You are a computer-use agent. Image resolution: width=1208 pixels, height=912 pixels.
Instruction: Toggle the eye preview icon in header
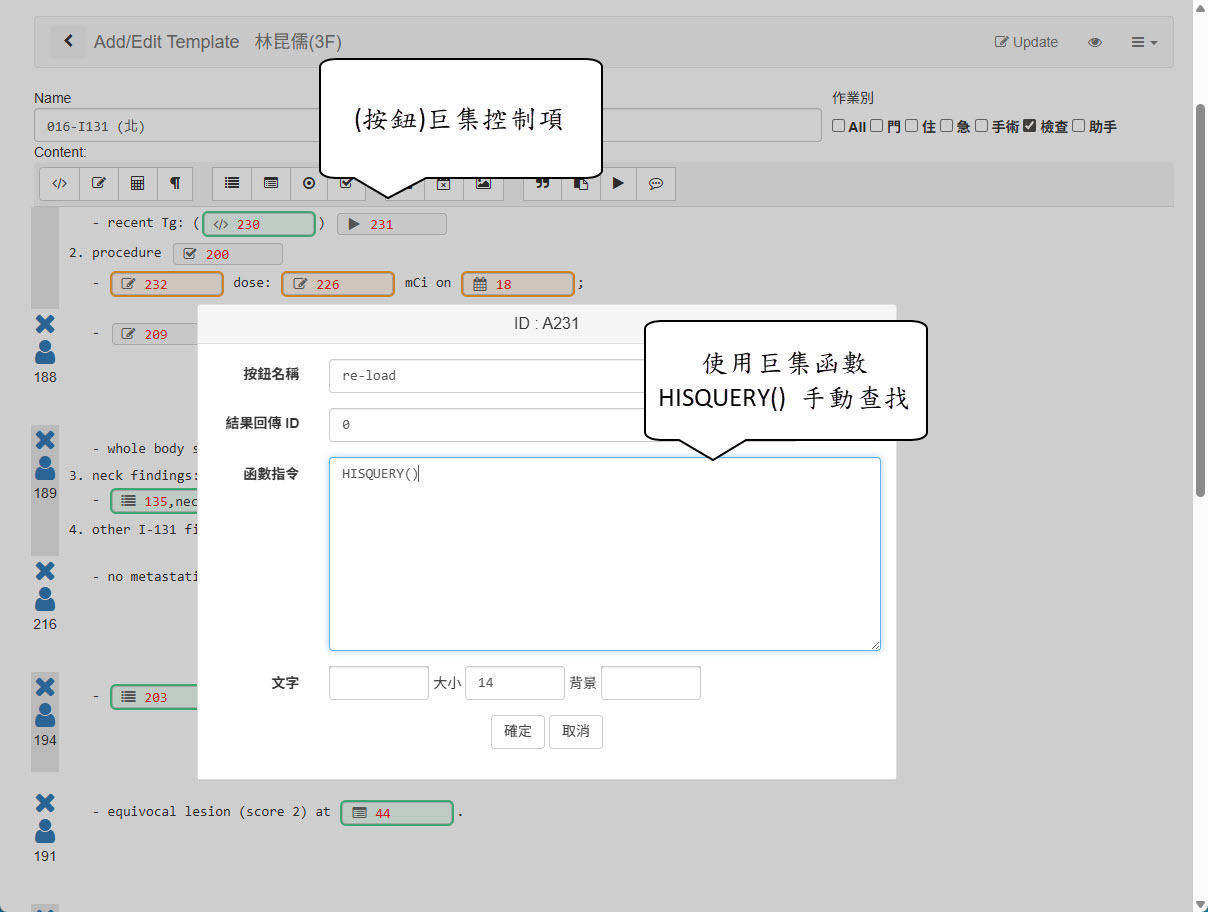(x=1095, y=42)
